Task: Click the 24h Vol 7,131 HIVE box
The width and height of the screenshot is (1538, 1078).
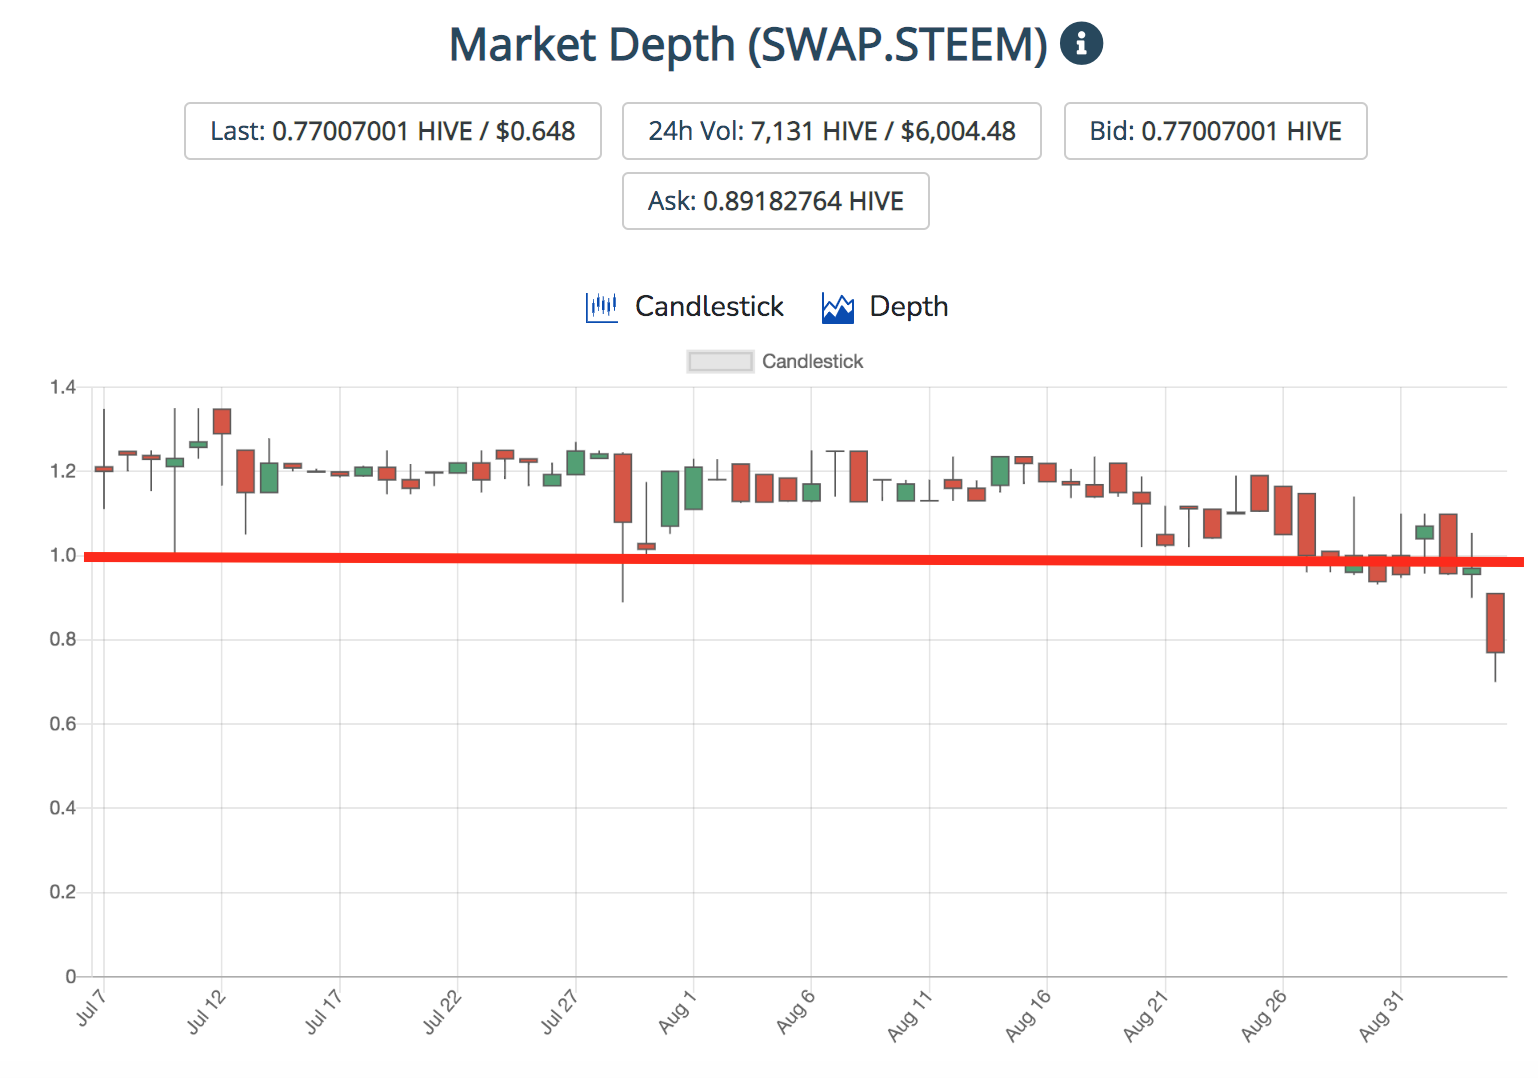Action: (x=832, y=131)
